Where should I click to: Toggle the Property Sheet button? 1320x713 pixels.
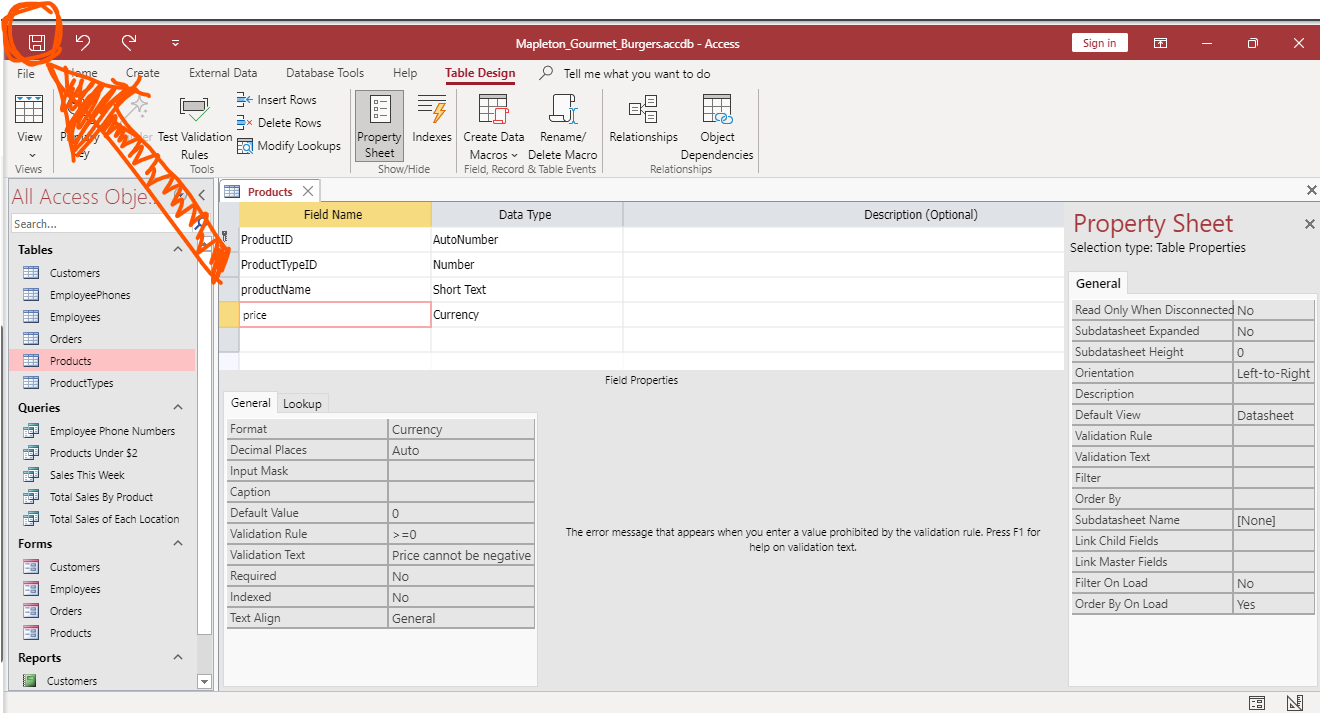click(380, 126)
